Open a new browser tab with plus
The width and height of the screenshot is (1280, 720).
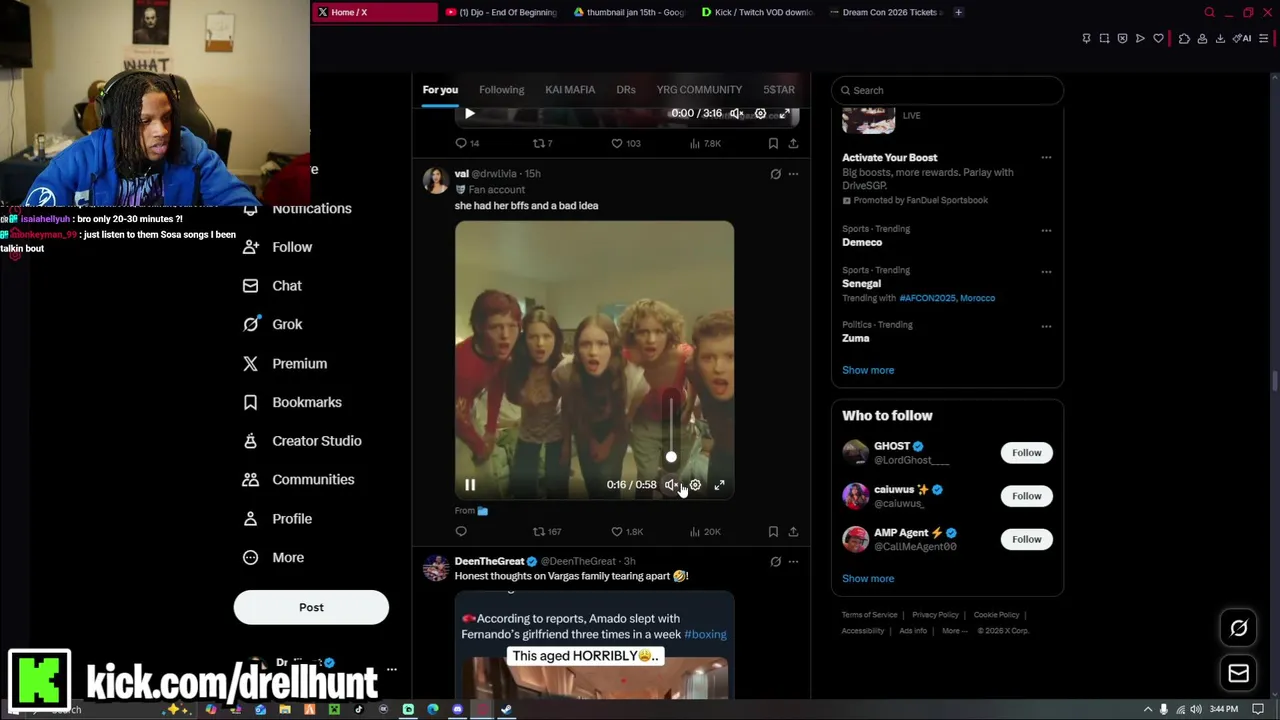(958, 12)
